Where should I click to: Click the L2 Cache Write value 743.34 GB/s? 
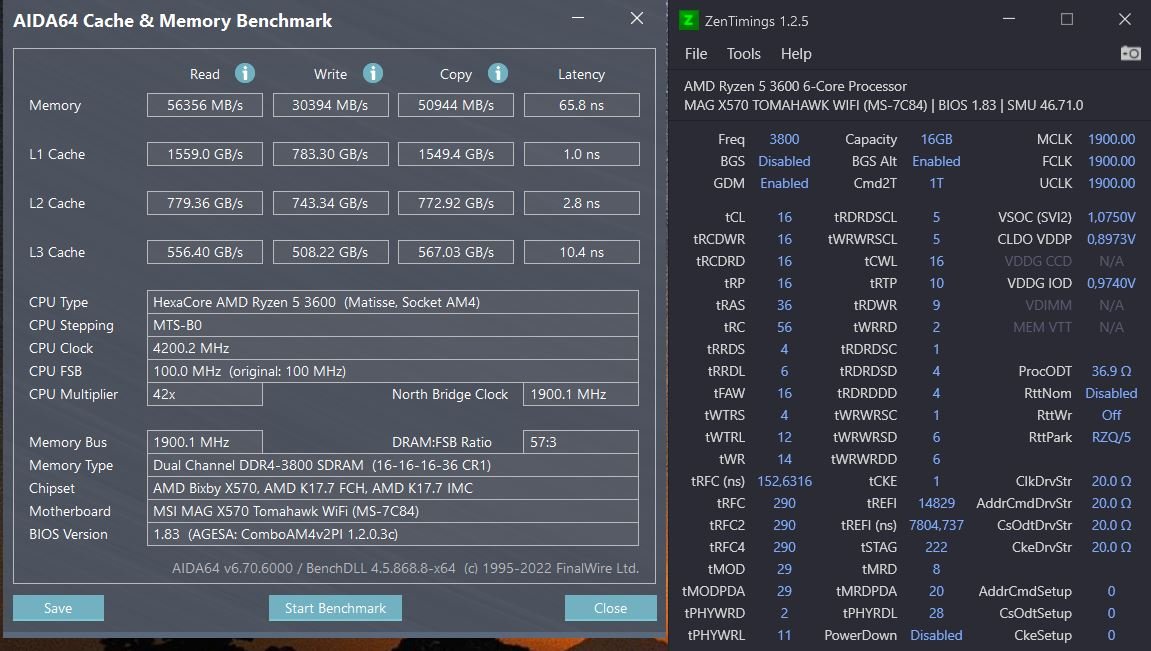coord(330,203)
